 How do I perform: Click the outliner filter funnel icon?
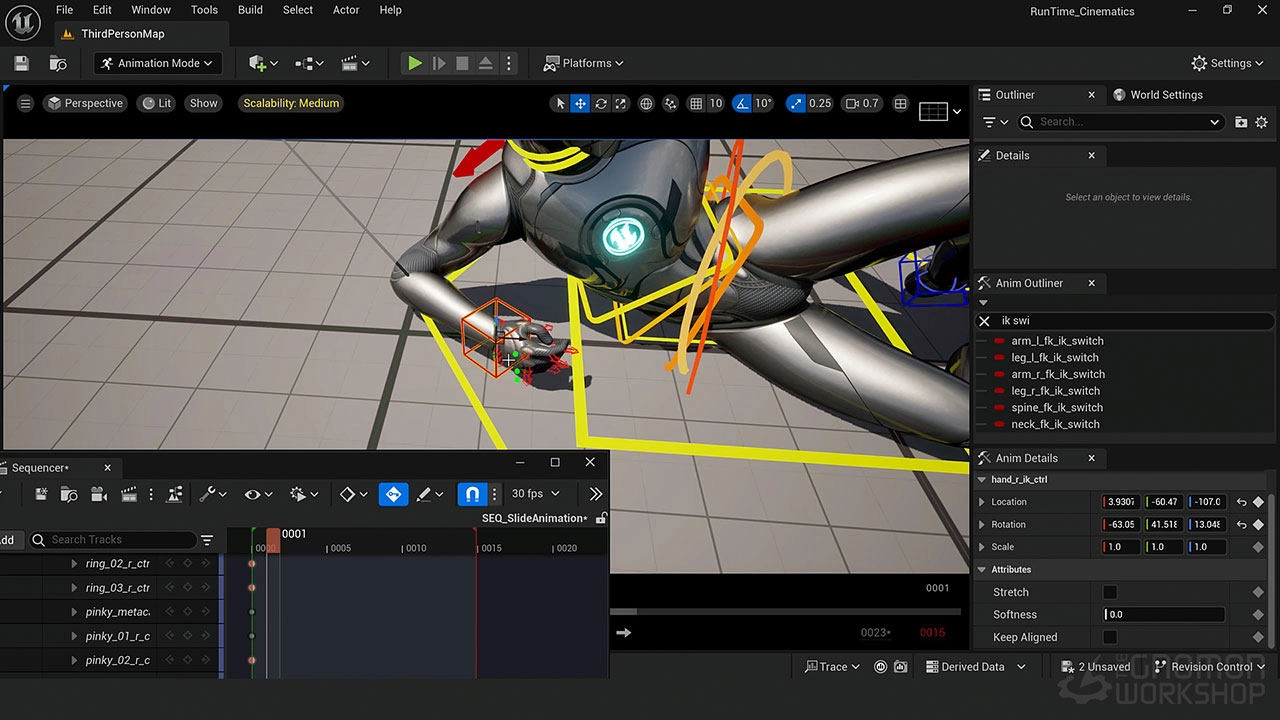tap(991, 121)
